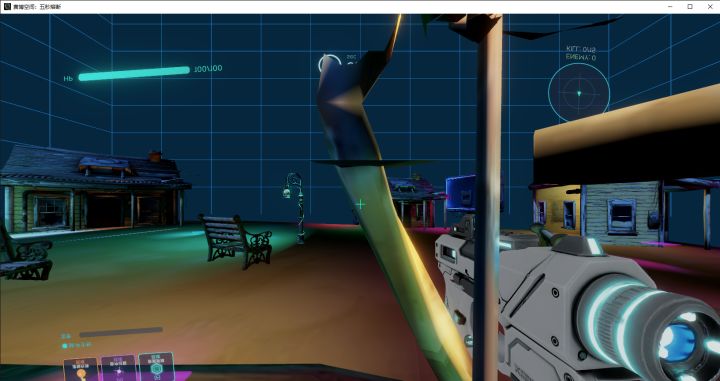This screenshot has height=381, width=720.
Task: Click the KILL counter text above radar
Action: (x=581, y=49)
